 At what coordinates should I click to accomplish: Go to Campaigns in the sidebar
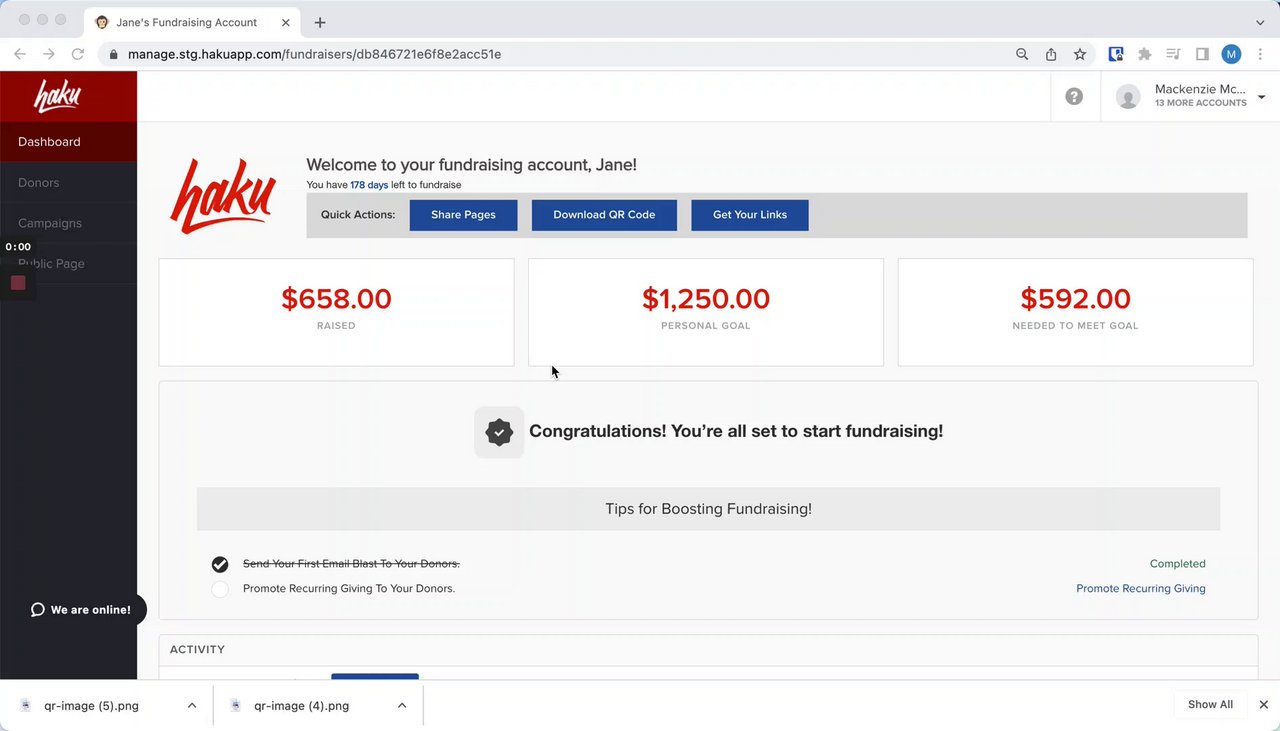pos(50,223)
